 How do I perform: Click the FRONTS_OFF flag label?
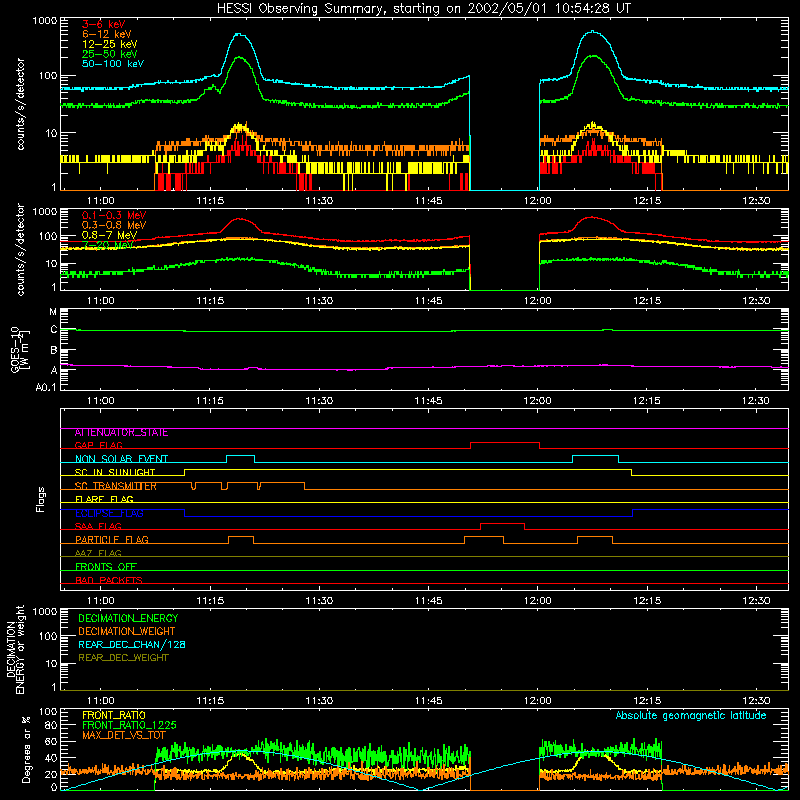[106, 567]
